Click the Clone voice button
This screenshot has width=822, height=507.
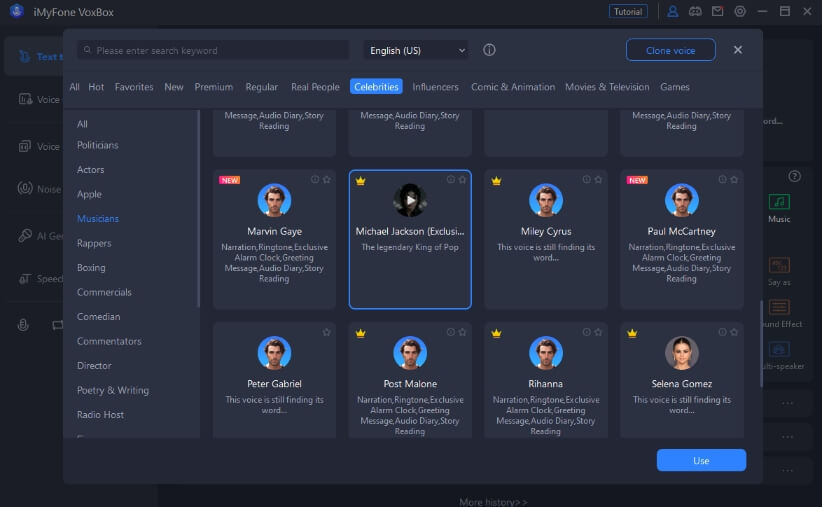coord(670,50)
